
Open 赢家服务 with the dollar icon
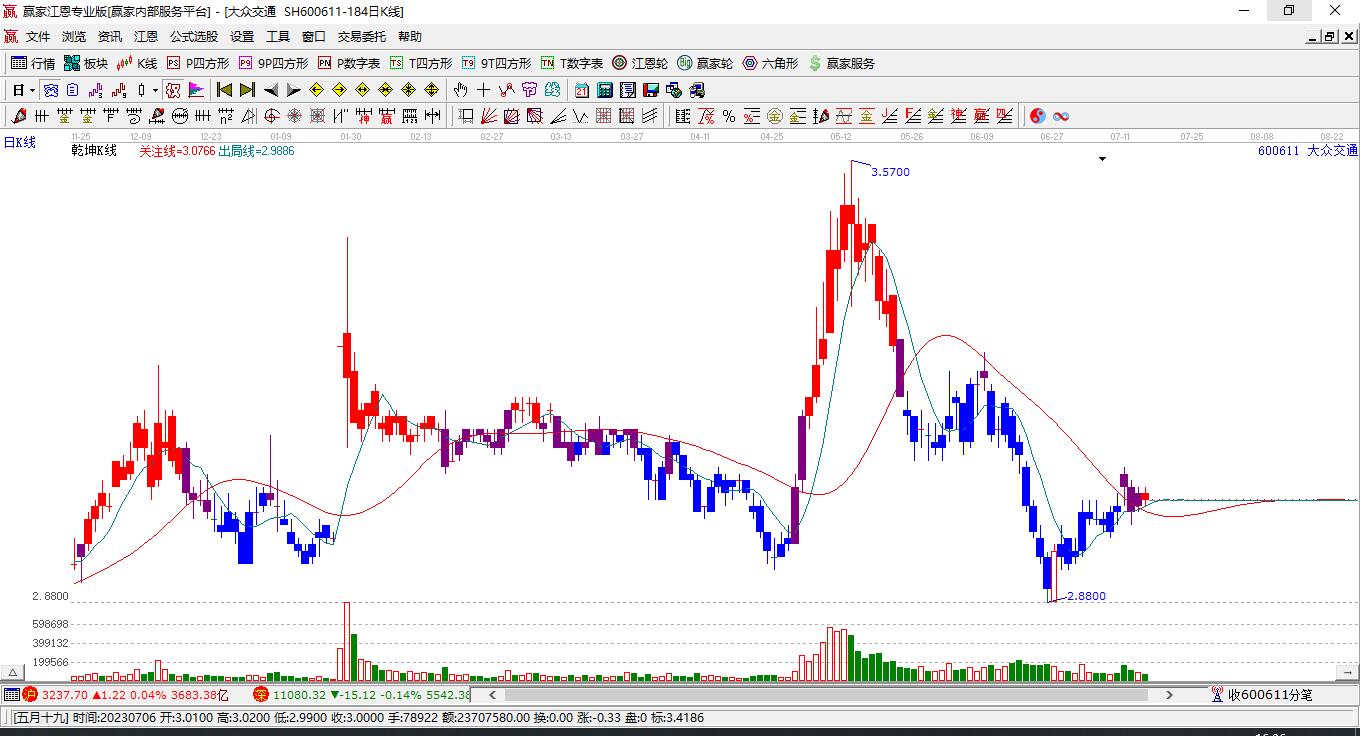pos(841,63)
